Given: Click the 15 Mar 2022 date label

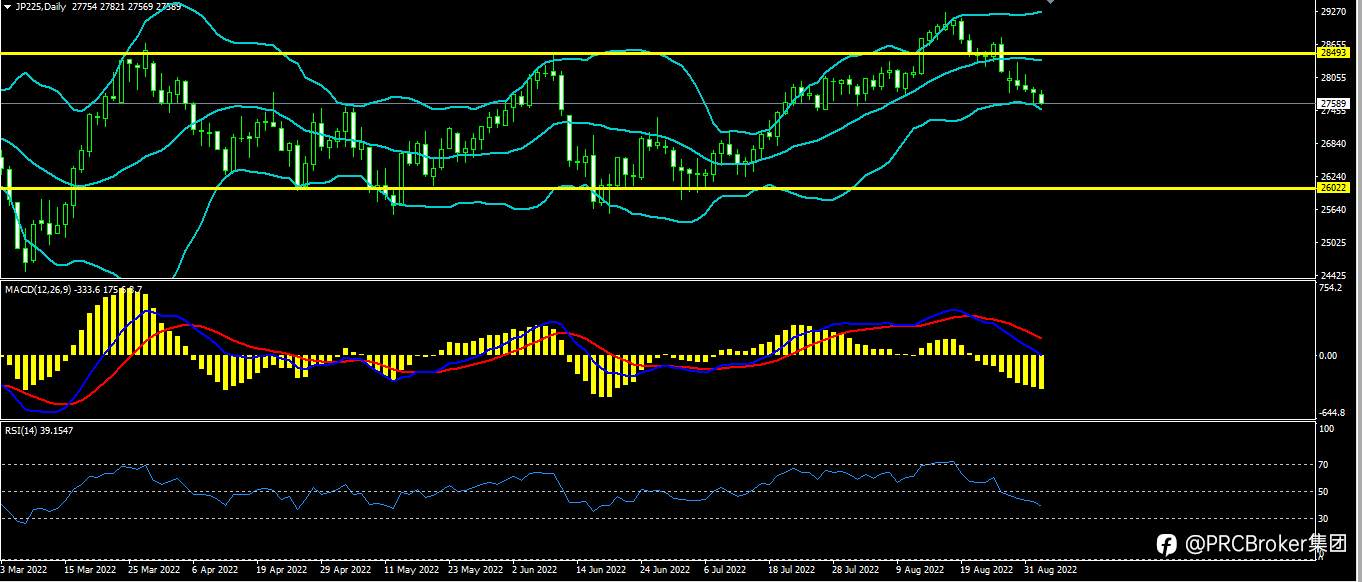Looking at the screenshot, I should 90,569.
